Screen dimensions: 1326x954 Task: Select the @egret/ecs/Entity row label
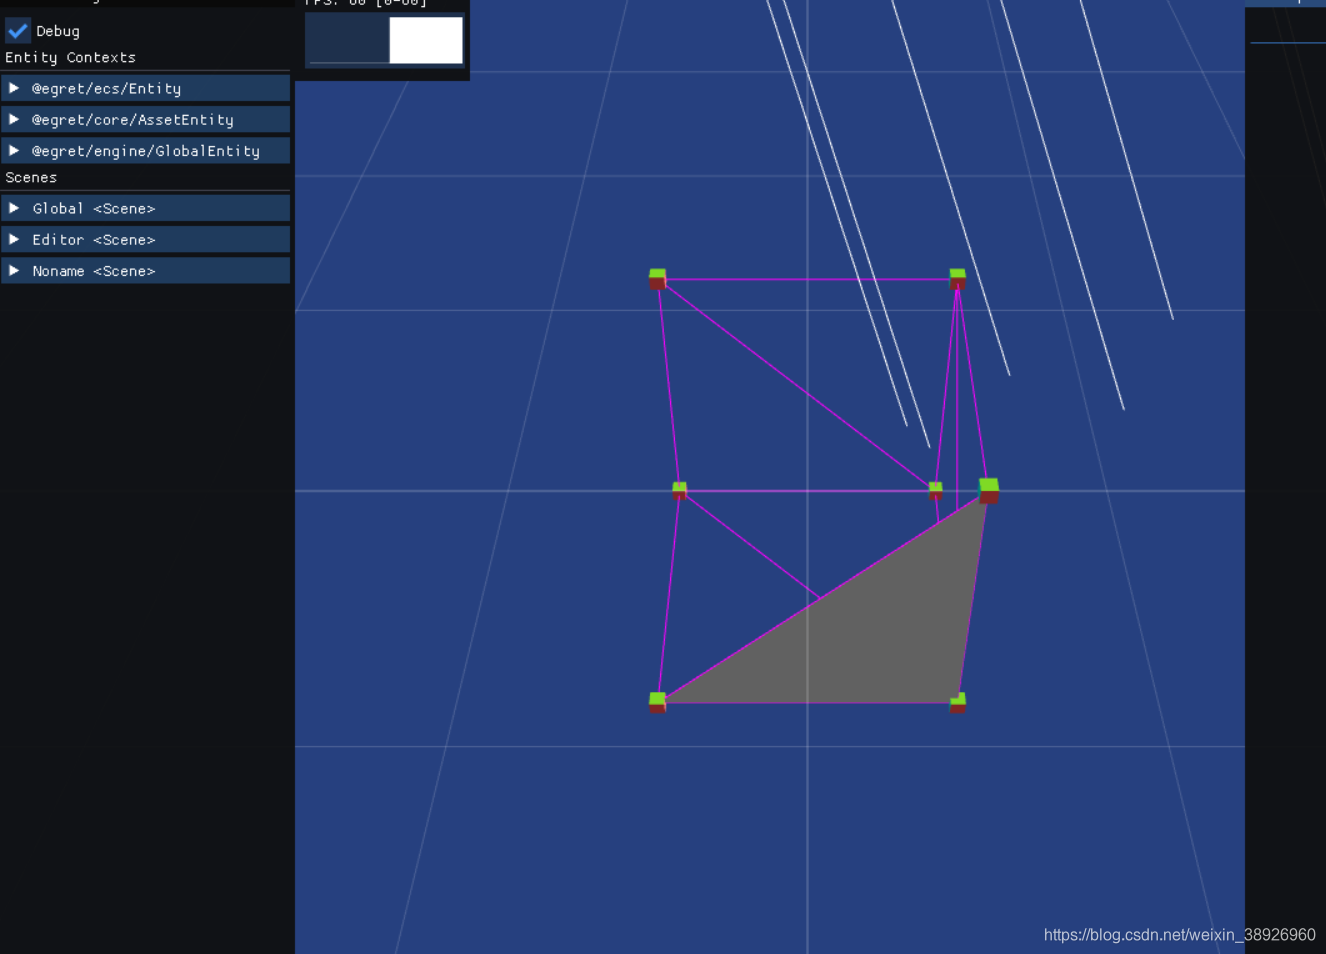(106, 88)
